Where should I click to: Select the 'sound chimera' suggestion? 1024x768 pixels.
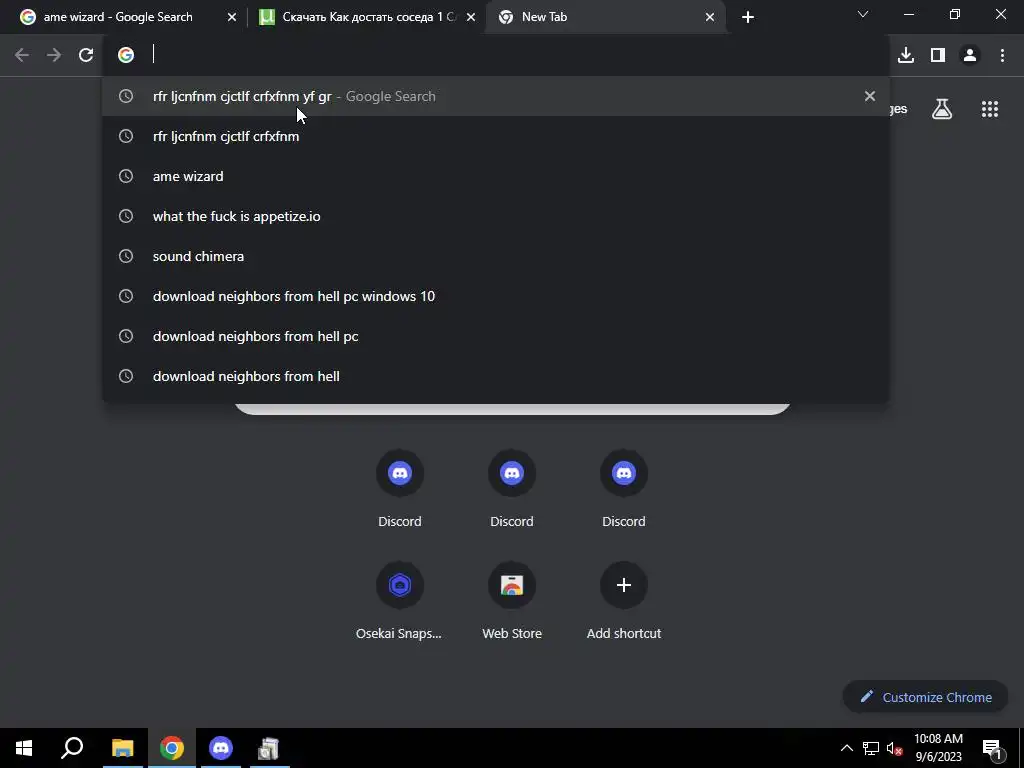point(495,256)
